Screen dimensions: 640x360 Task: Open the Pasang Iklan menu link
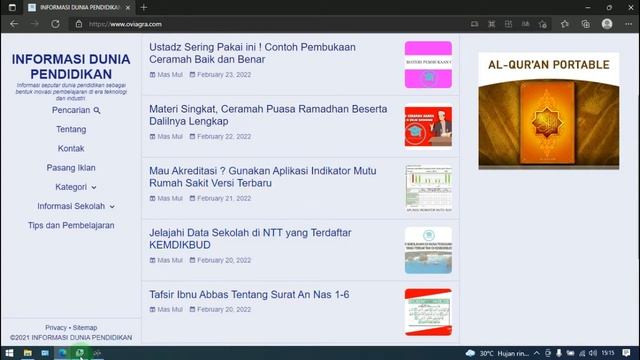coord(71,168)
